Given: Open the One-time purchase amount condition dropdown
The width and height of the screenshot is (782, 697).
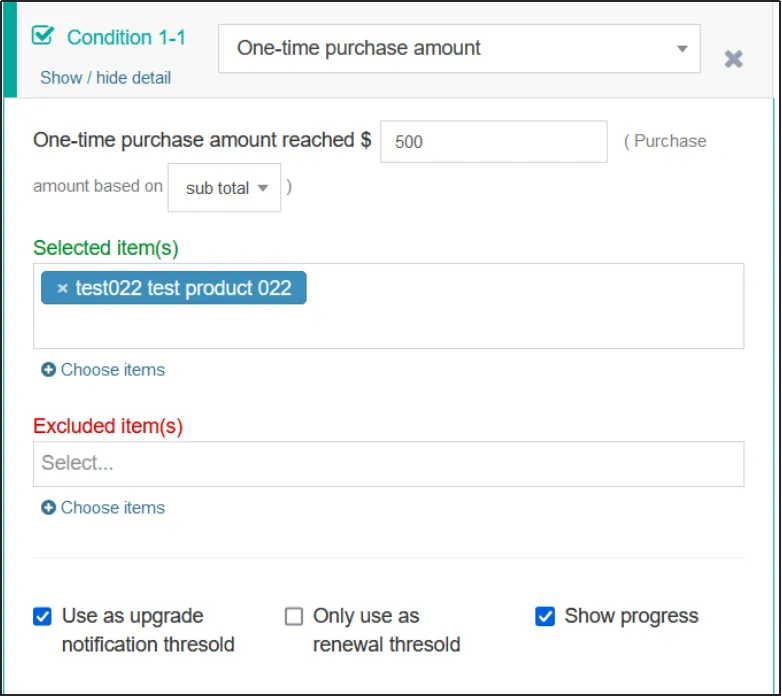Looking at the screenshot, I should pyautogui.click(x=459, y=48).
